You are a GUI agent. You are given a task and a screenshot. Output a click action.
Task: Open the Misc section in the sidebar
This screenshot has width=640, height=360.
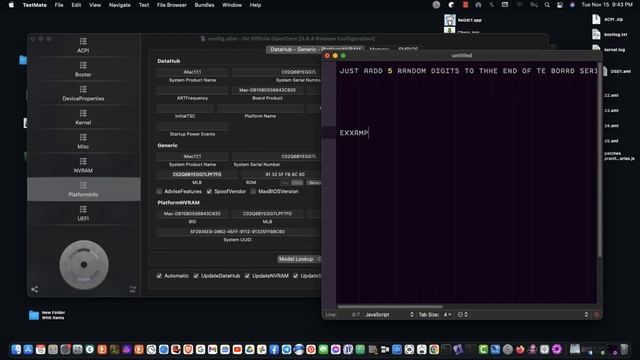tap(83, 142)
